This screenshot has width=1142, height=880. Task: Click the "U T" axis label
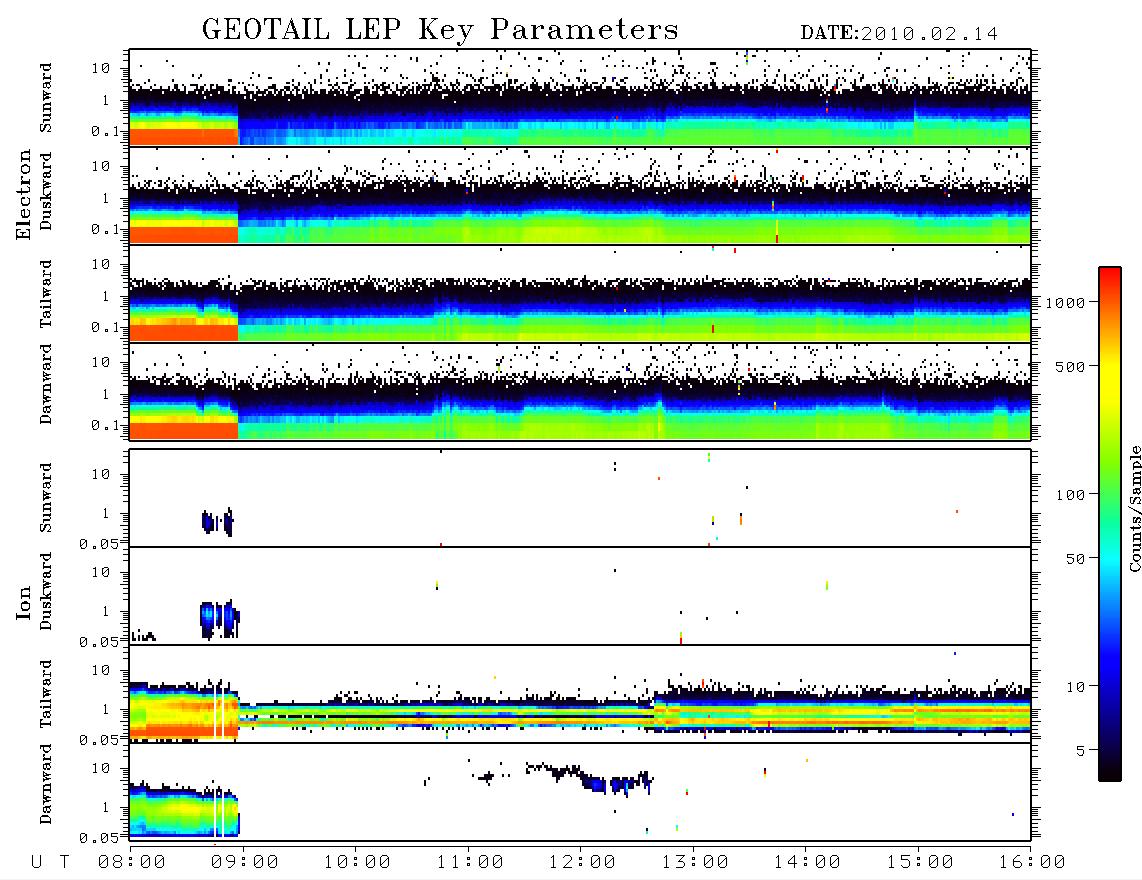[x=50, y=862]
